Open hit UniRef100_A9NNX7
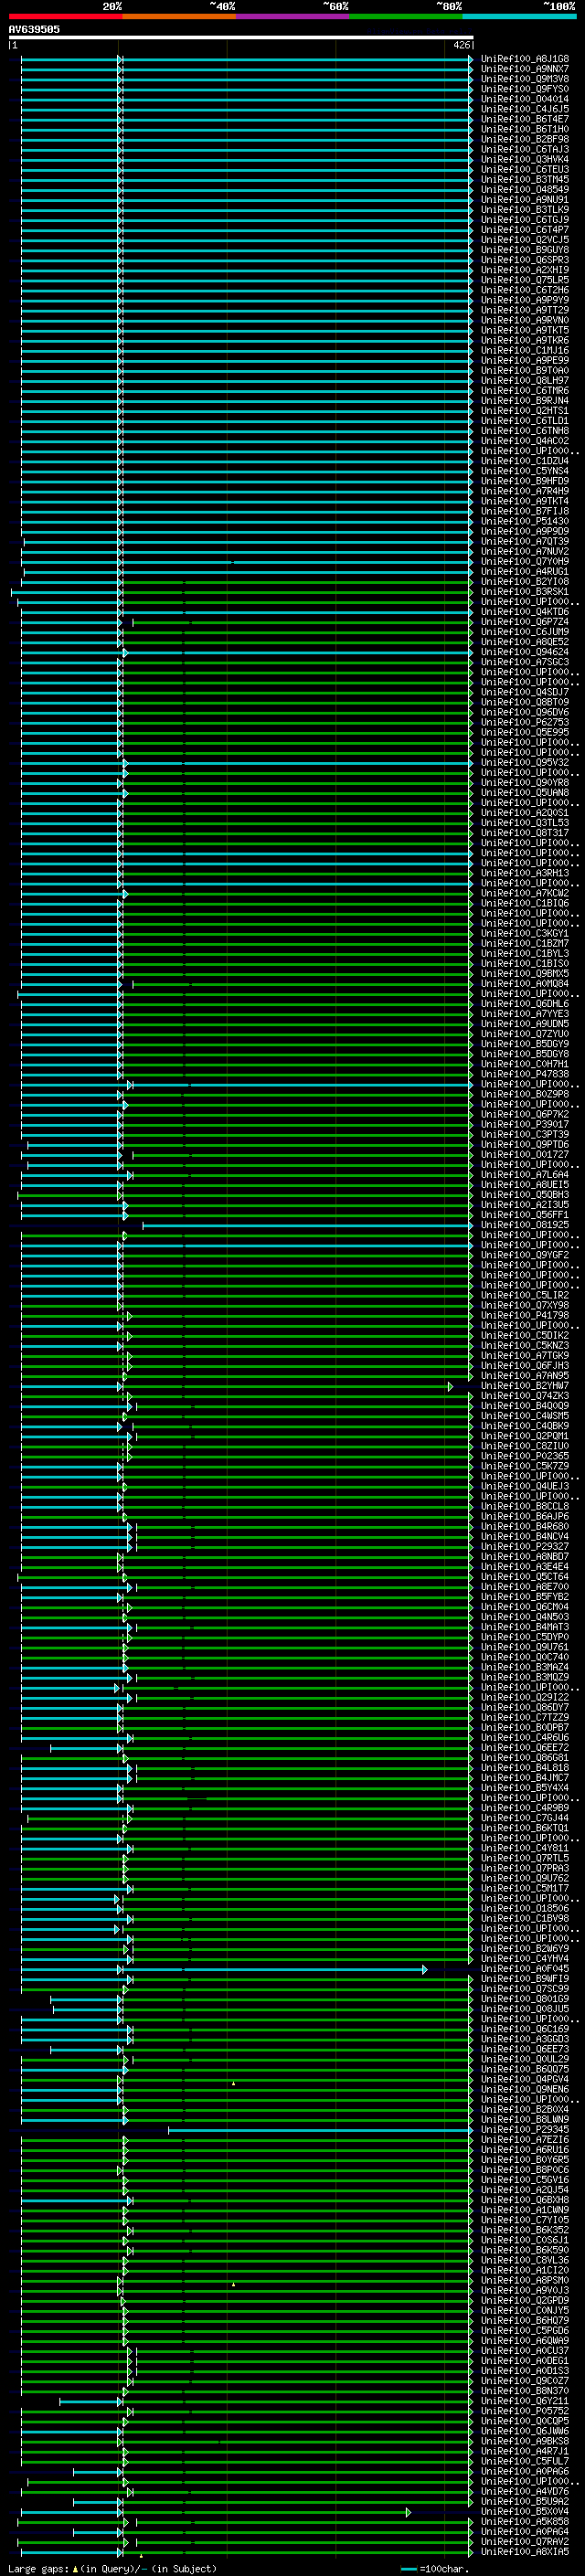Image resolution: width=585 pixels, height=2576 pixels. [524, 69]
